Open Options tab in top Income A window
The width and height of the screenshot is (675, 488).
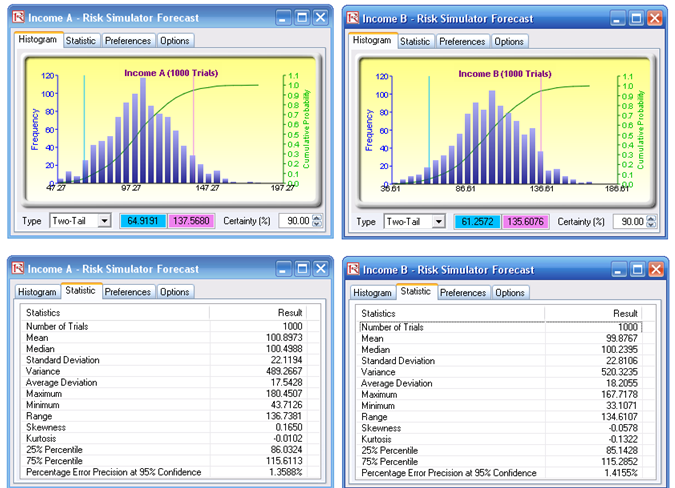tap(175, 41)
